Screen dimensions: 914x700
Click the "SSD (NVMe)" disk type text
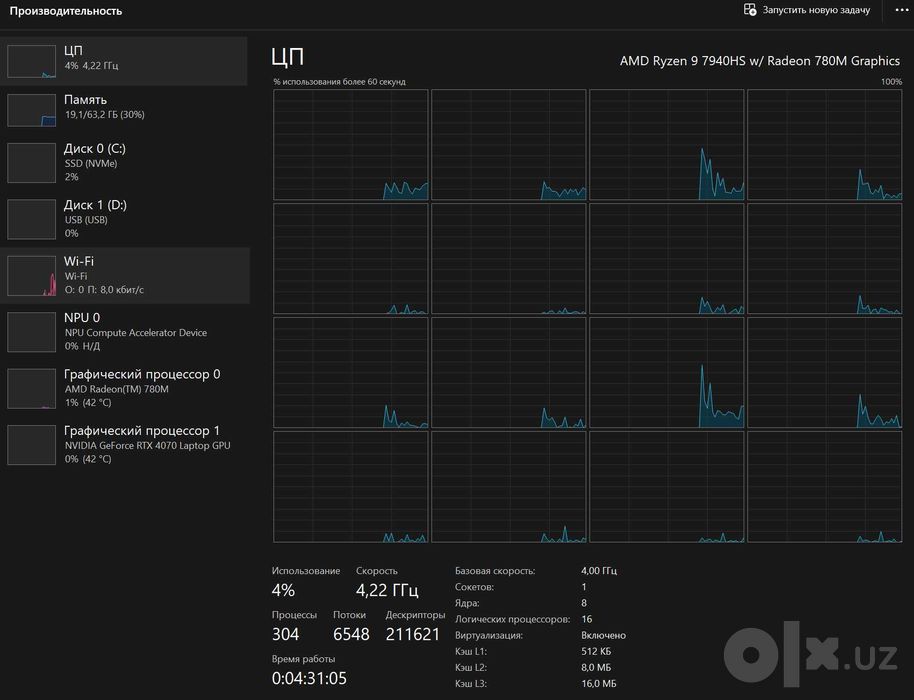[x=91, y=164]
